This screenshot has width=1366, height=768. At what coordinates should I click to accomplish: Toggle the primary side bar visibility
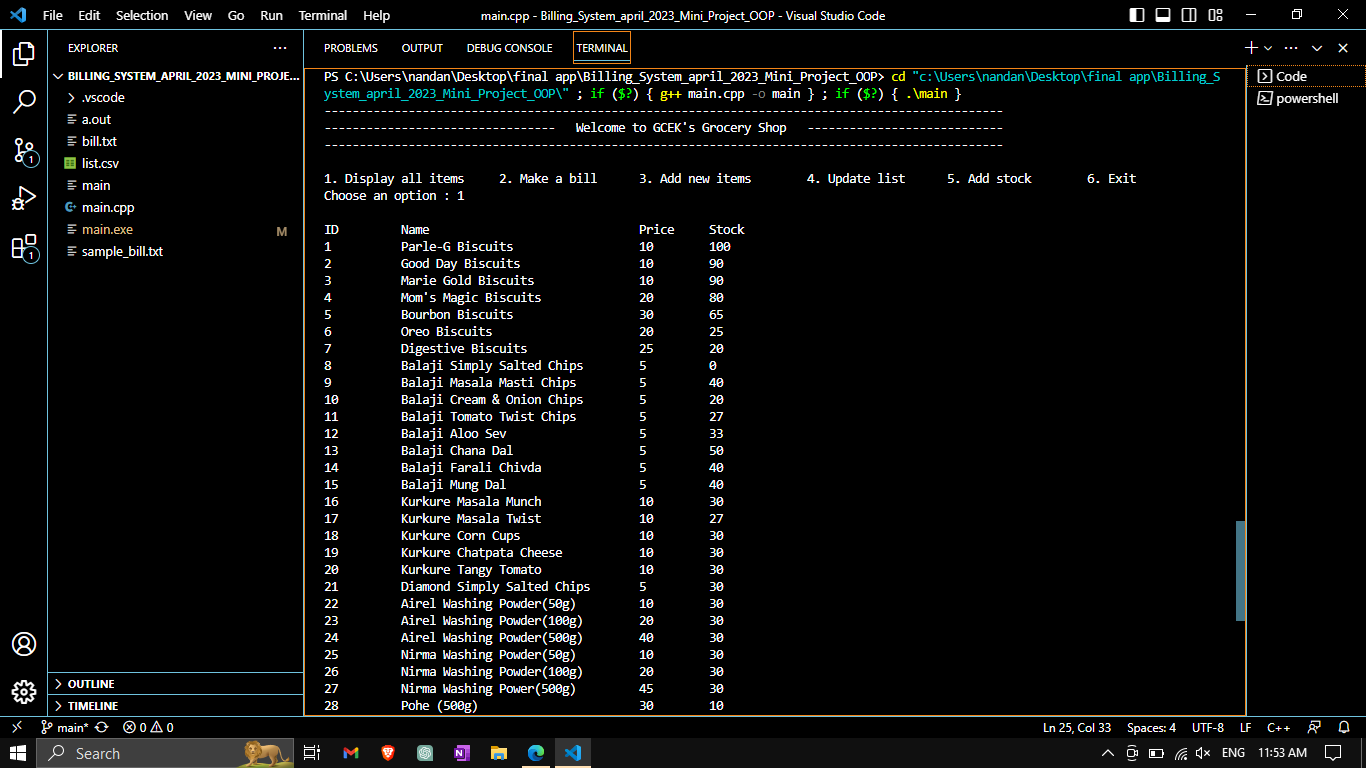[1139, 15]
